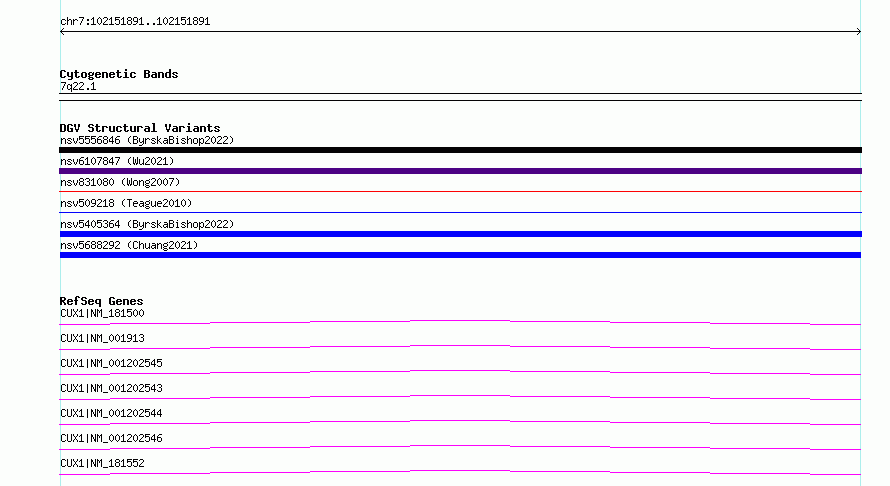Click the blue nsv5405364 variant bar
The width and height of the screenshot is (890, 486).
coord(460,234)
